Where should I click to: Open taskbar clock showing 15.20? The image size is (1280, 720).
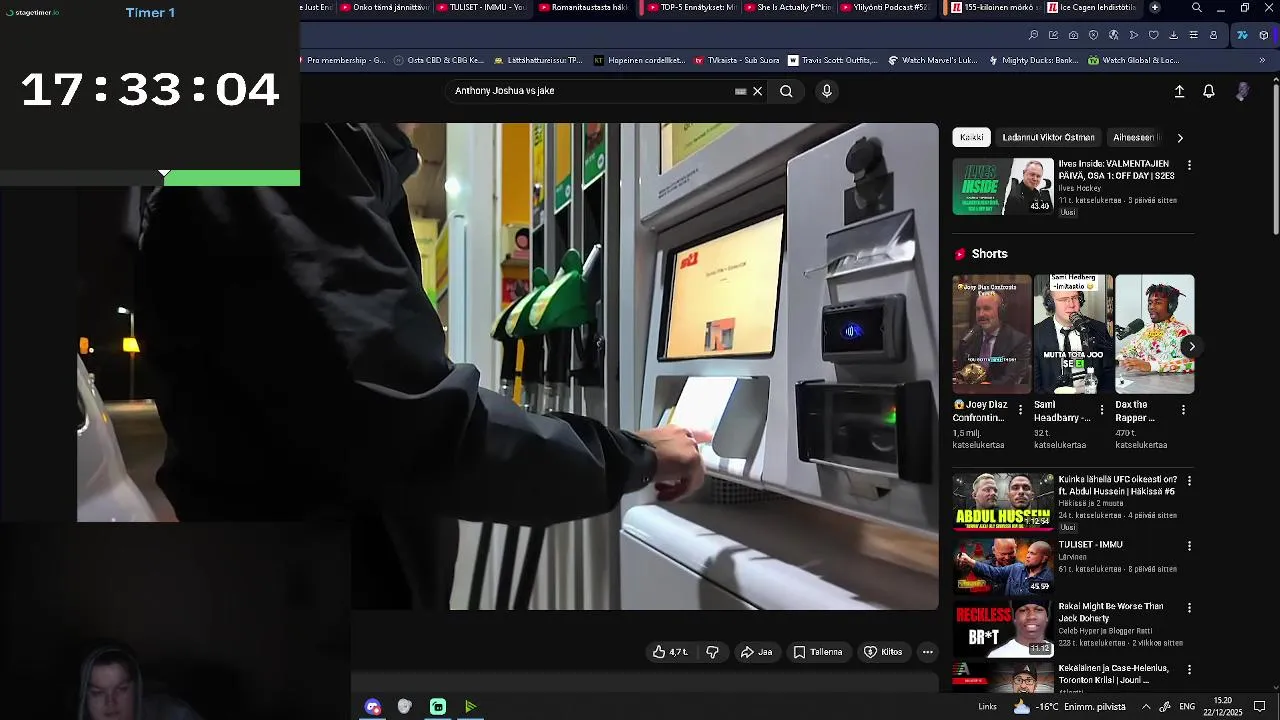point(1222,706)
